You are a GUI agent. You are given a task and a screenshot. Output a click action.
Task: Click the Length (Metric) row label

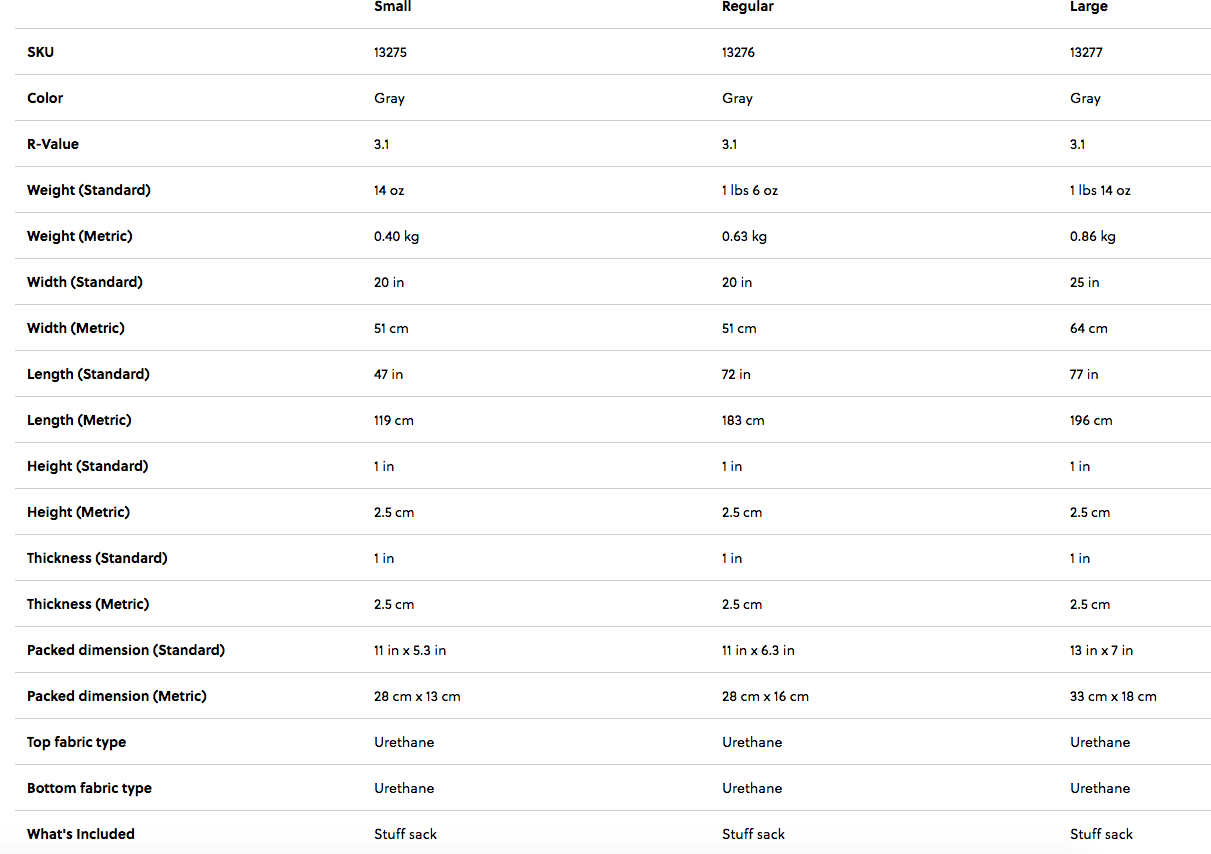pos(79,420)
